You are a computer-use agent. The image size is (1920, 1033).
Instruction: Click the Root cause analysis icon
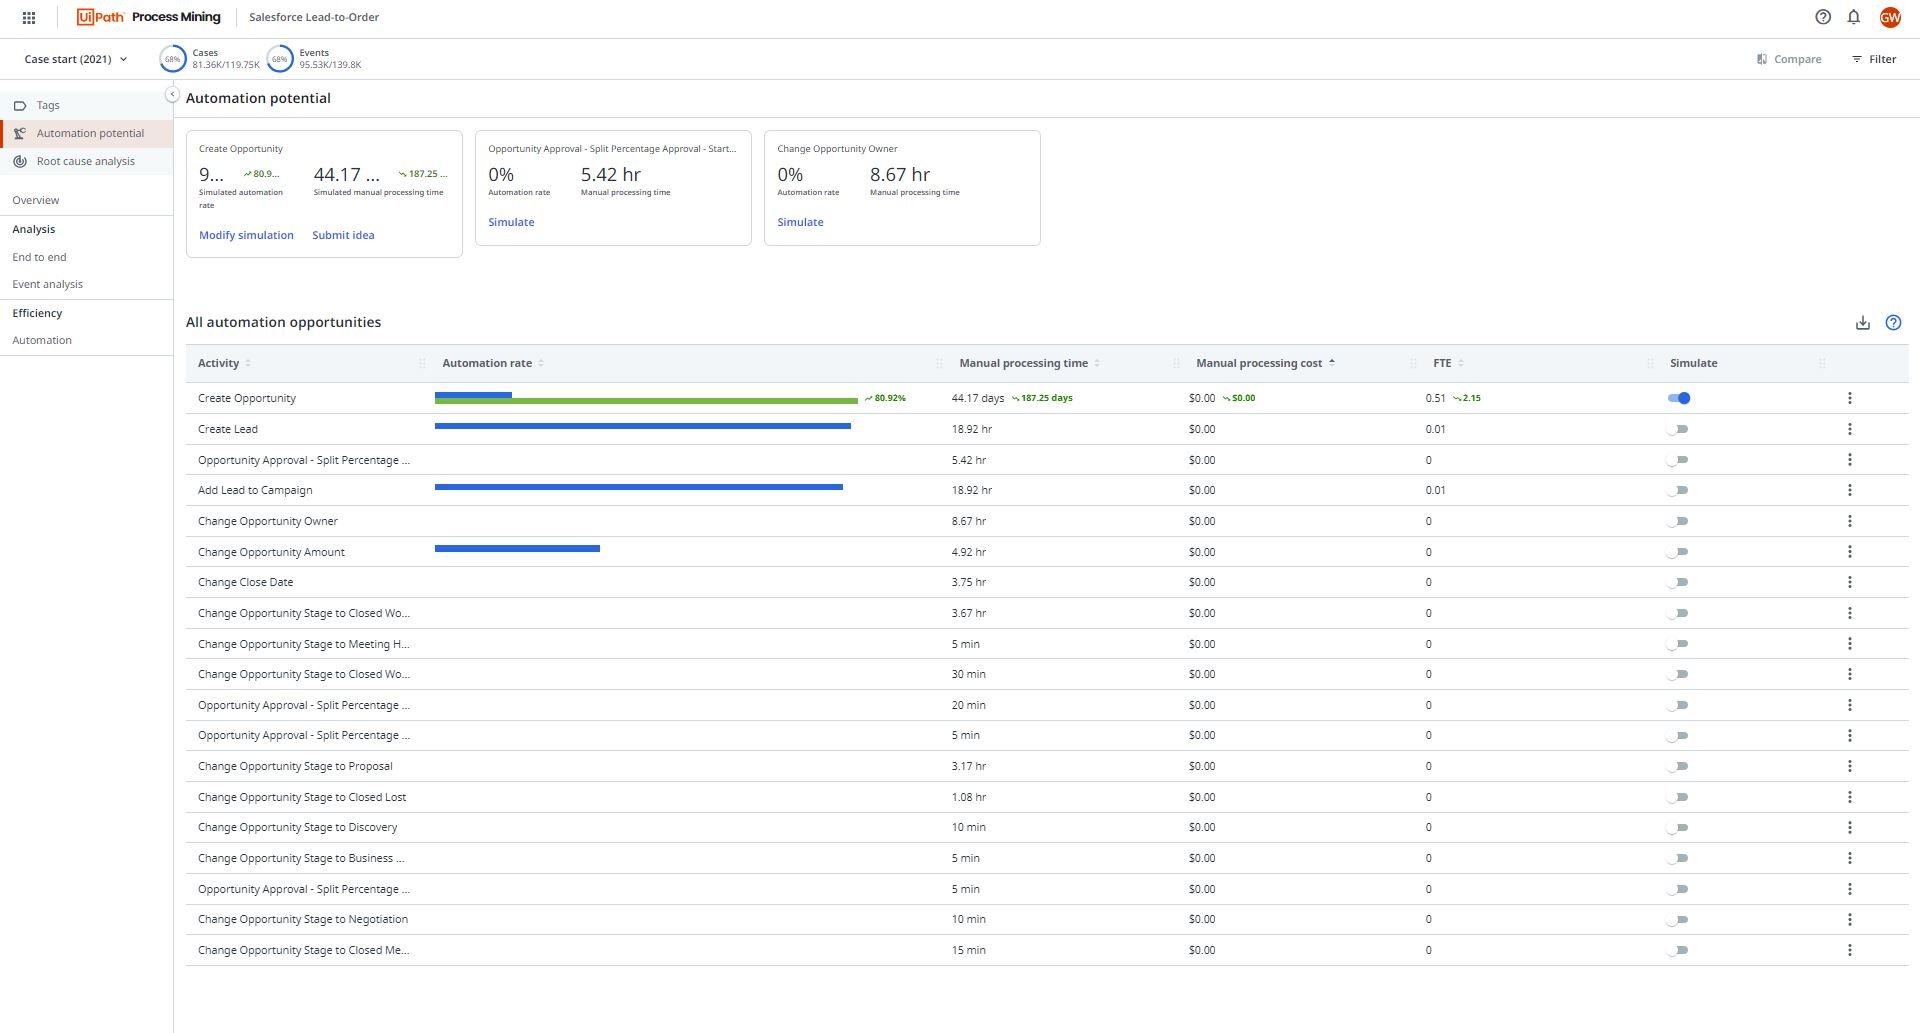[x=19, y=161]
